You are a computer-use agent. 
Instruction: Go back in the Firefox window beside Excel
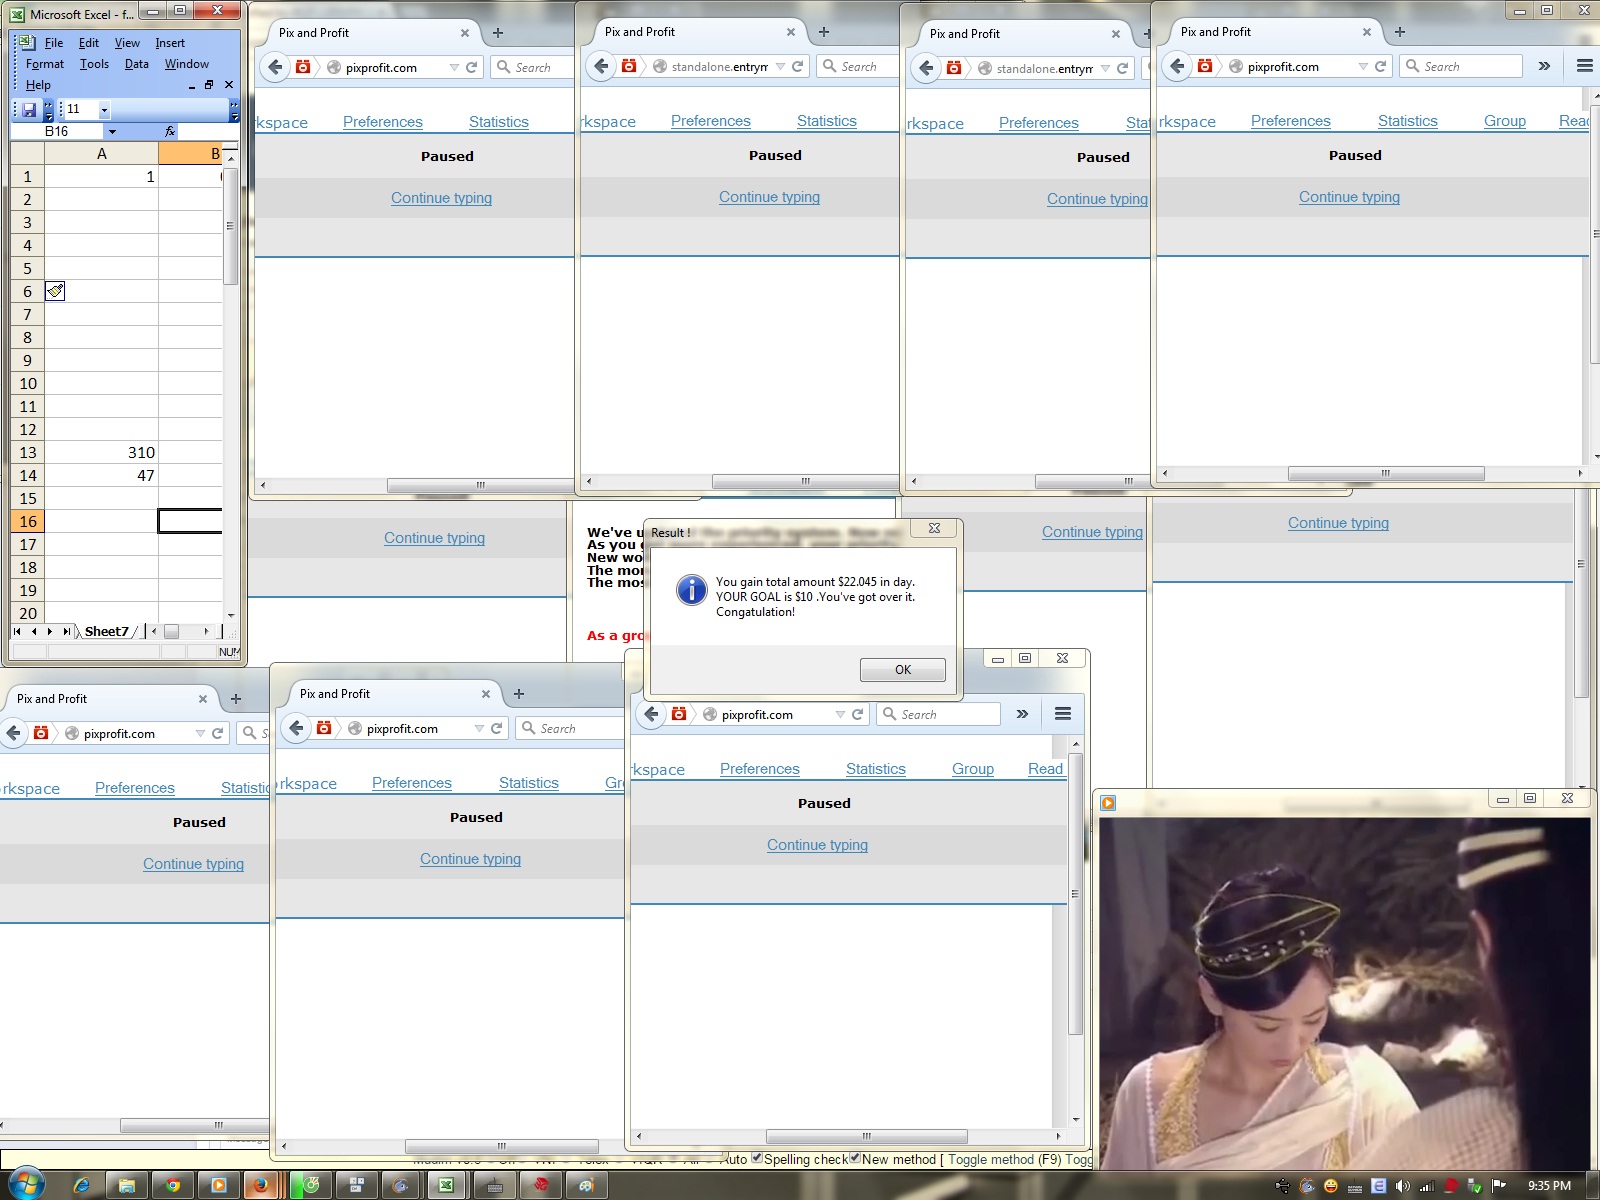(x=275, y=67)
